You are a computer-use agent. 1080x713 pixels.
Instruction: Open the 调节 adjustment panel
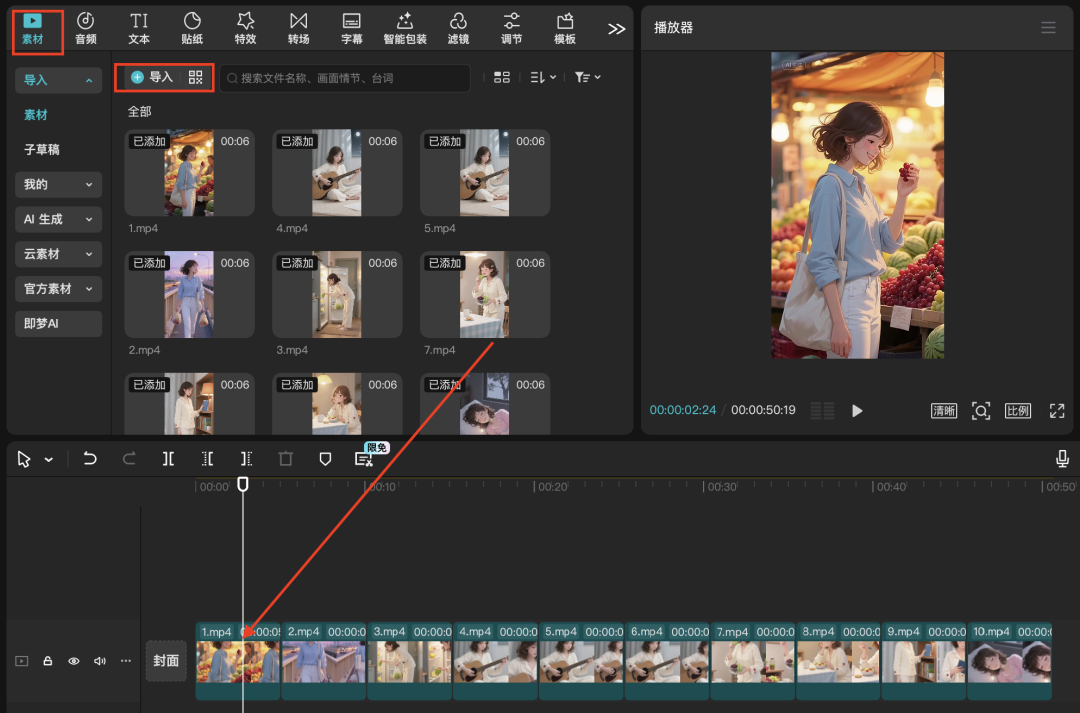511,27
